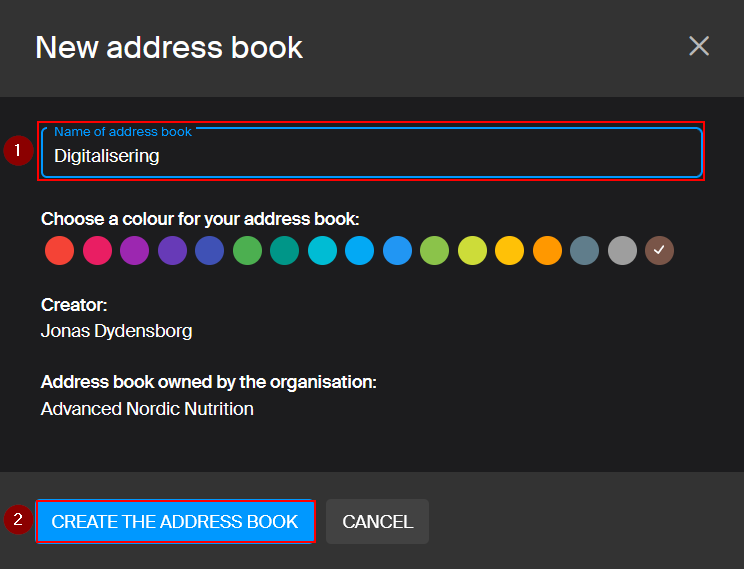Screen dimensions: 744x569
Task: Choose the red colour swatch
Action: tap(59, 251)
